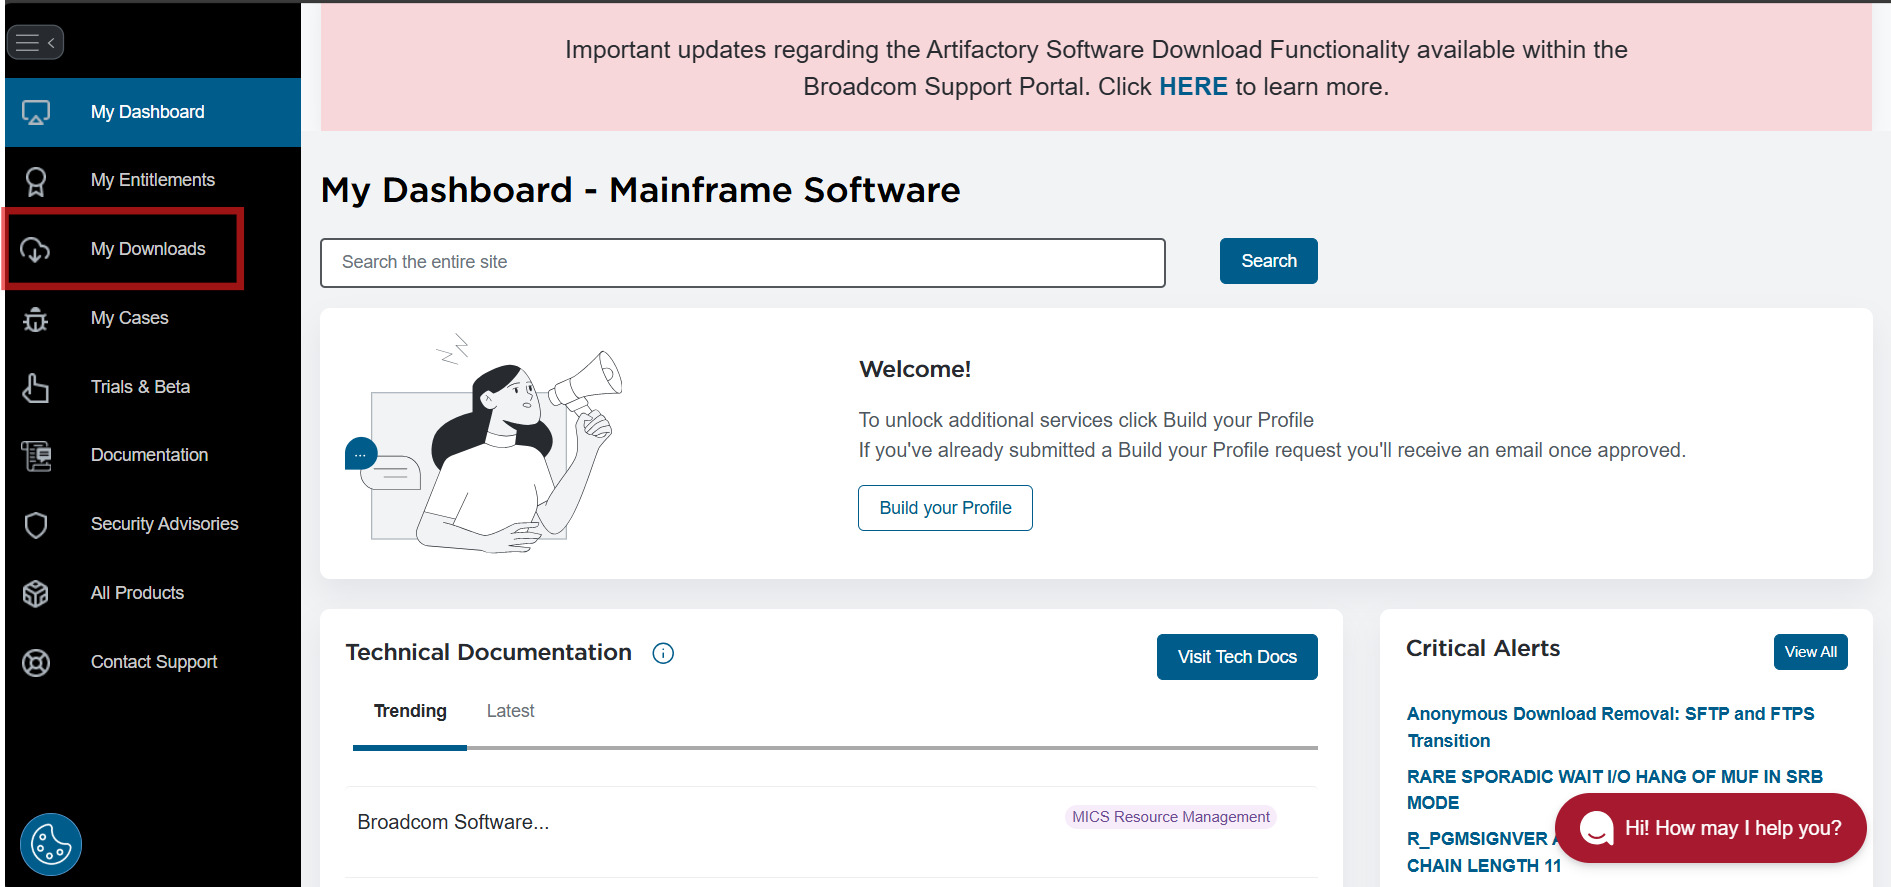Click the Documentation pages icon
This screenshot has width=1891, height=887.
click(x=36, y=456)
